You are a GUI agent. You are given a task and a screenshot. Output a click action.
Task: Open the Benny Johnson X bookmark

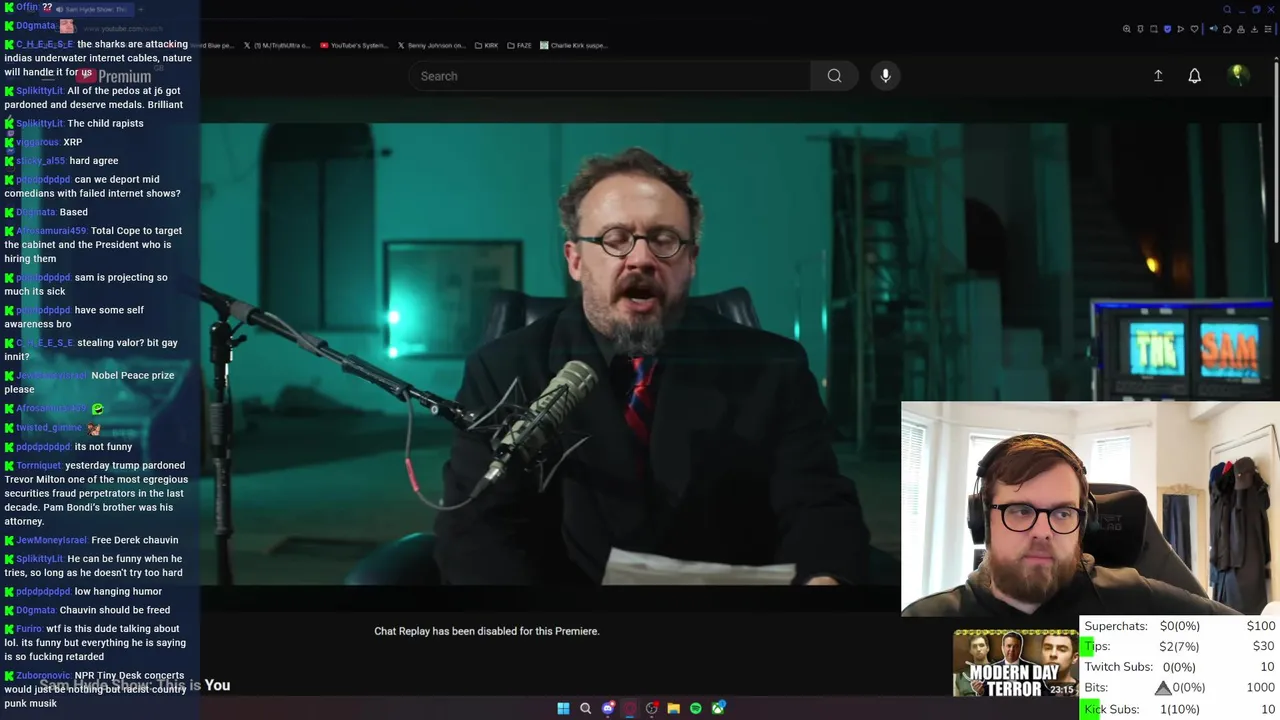432,45
